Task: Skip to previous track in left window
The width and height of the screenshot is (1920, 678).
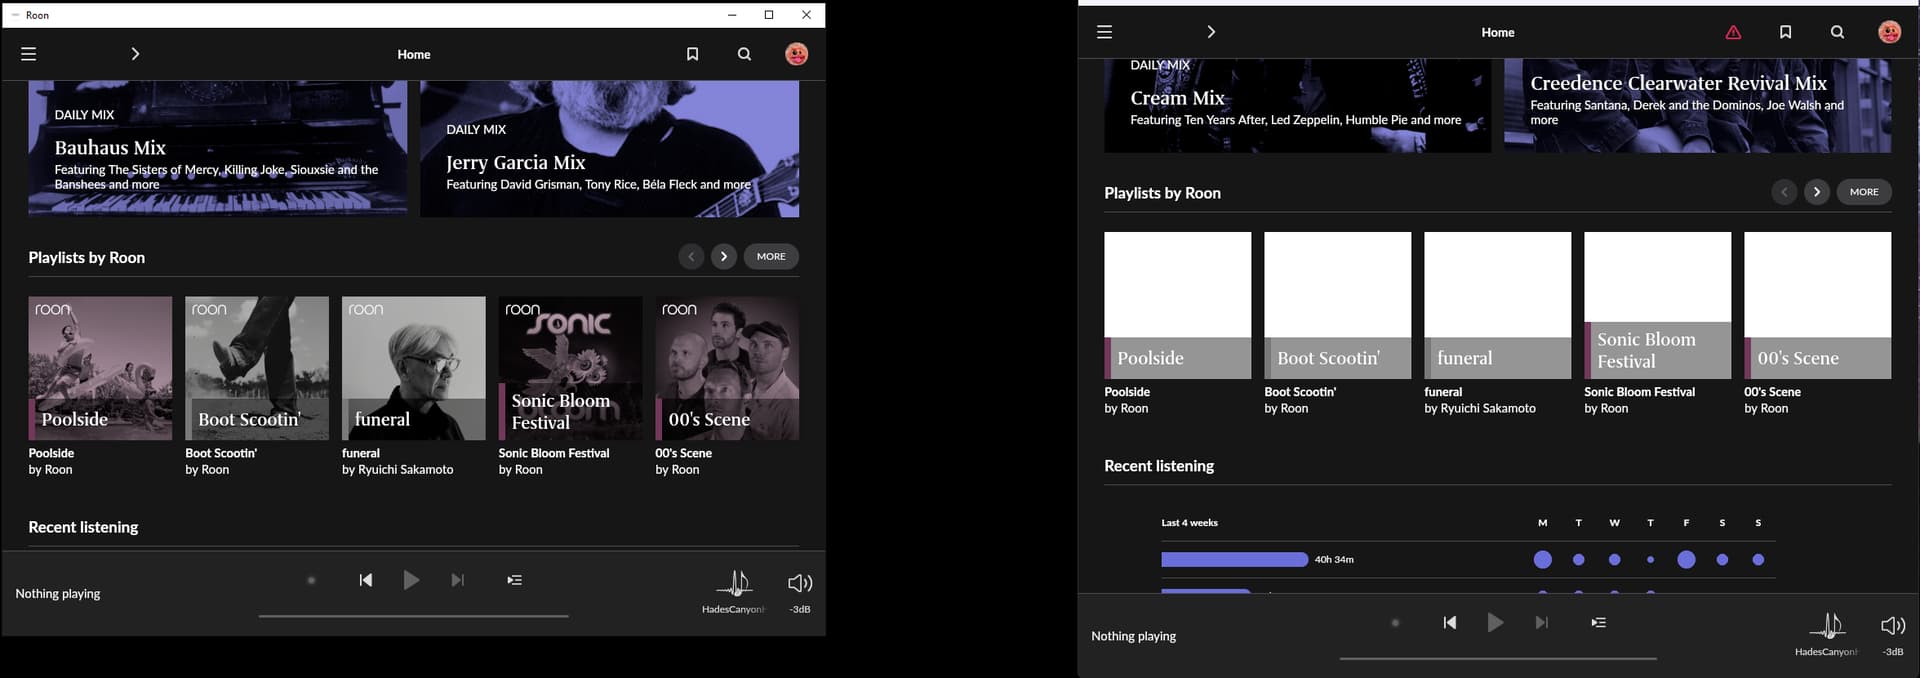Action: pyautogui.click(x=366, y=580)
